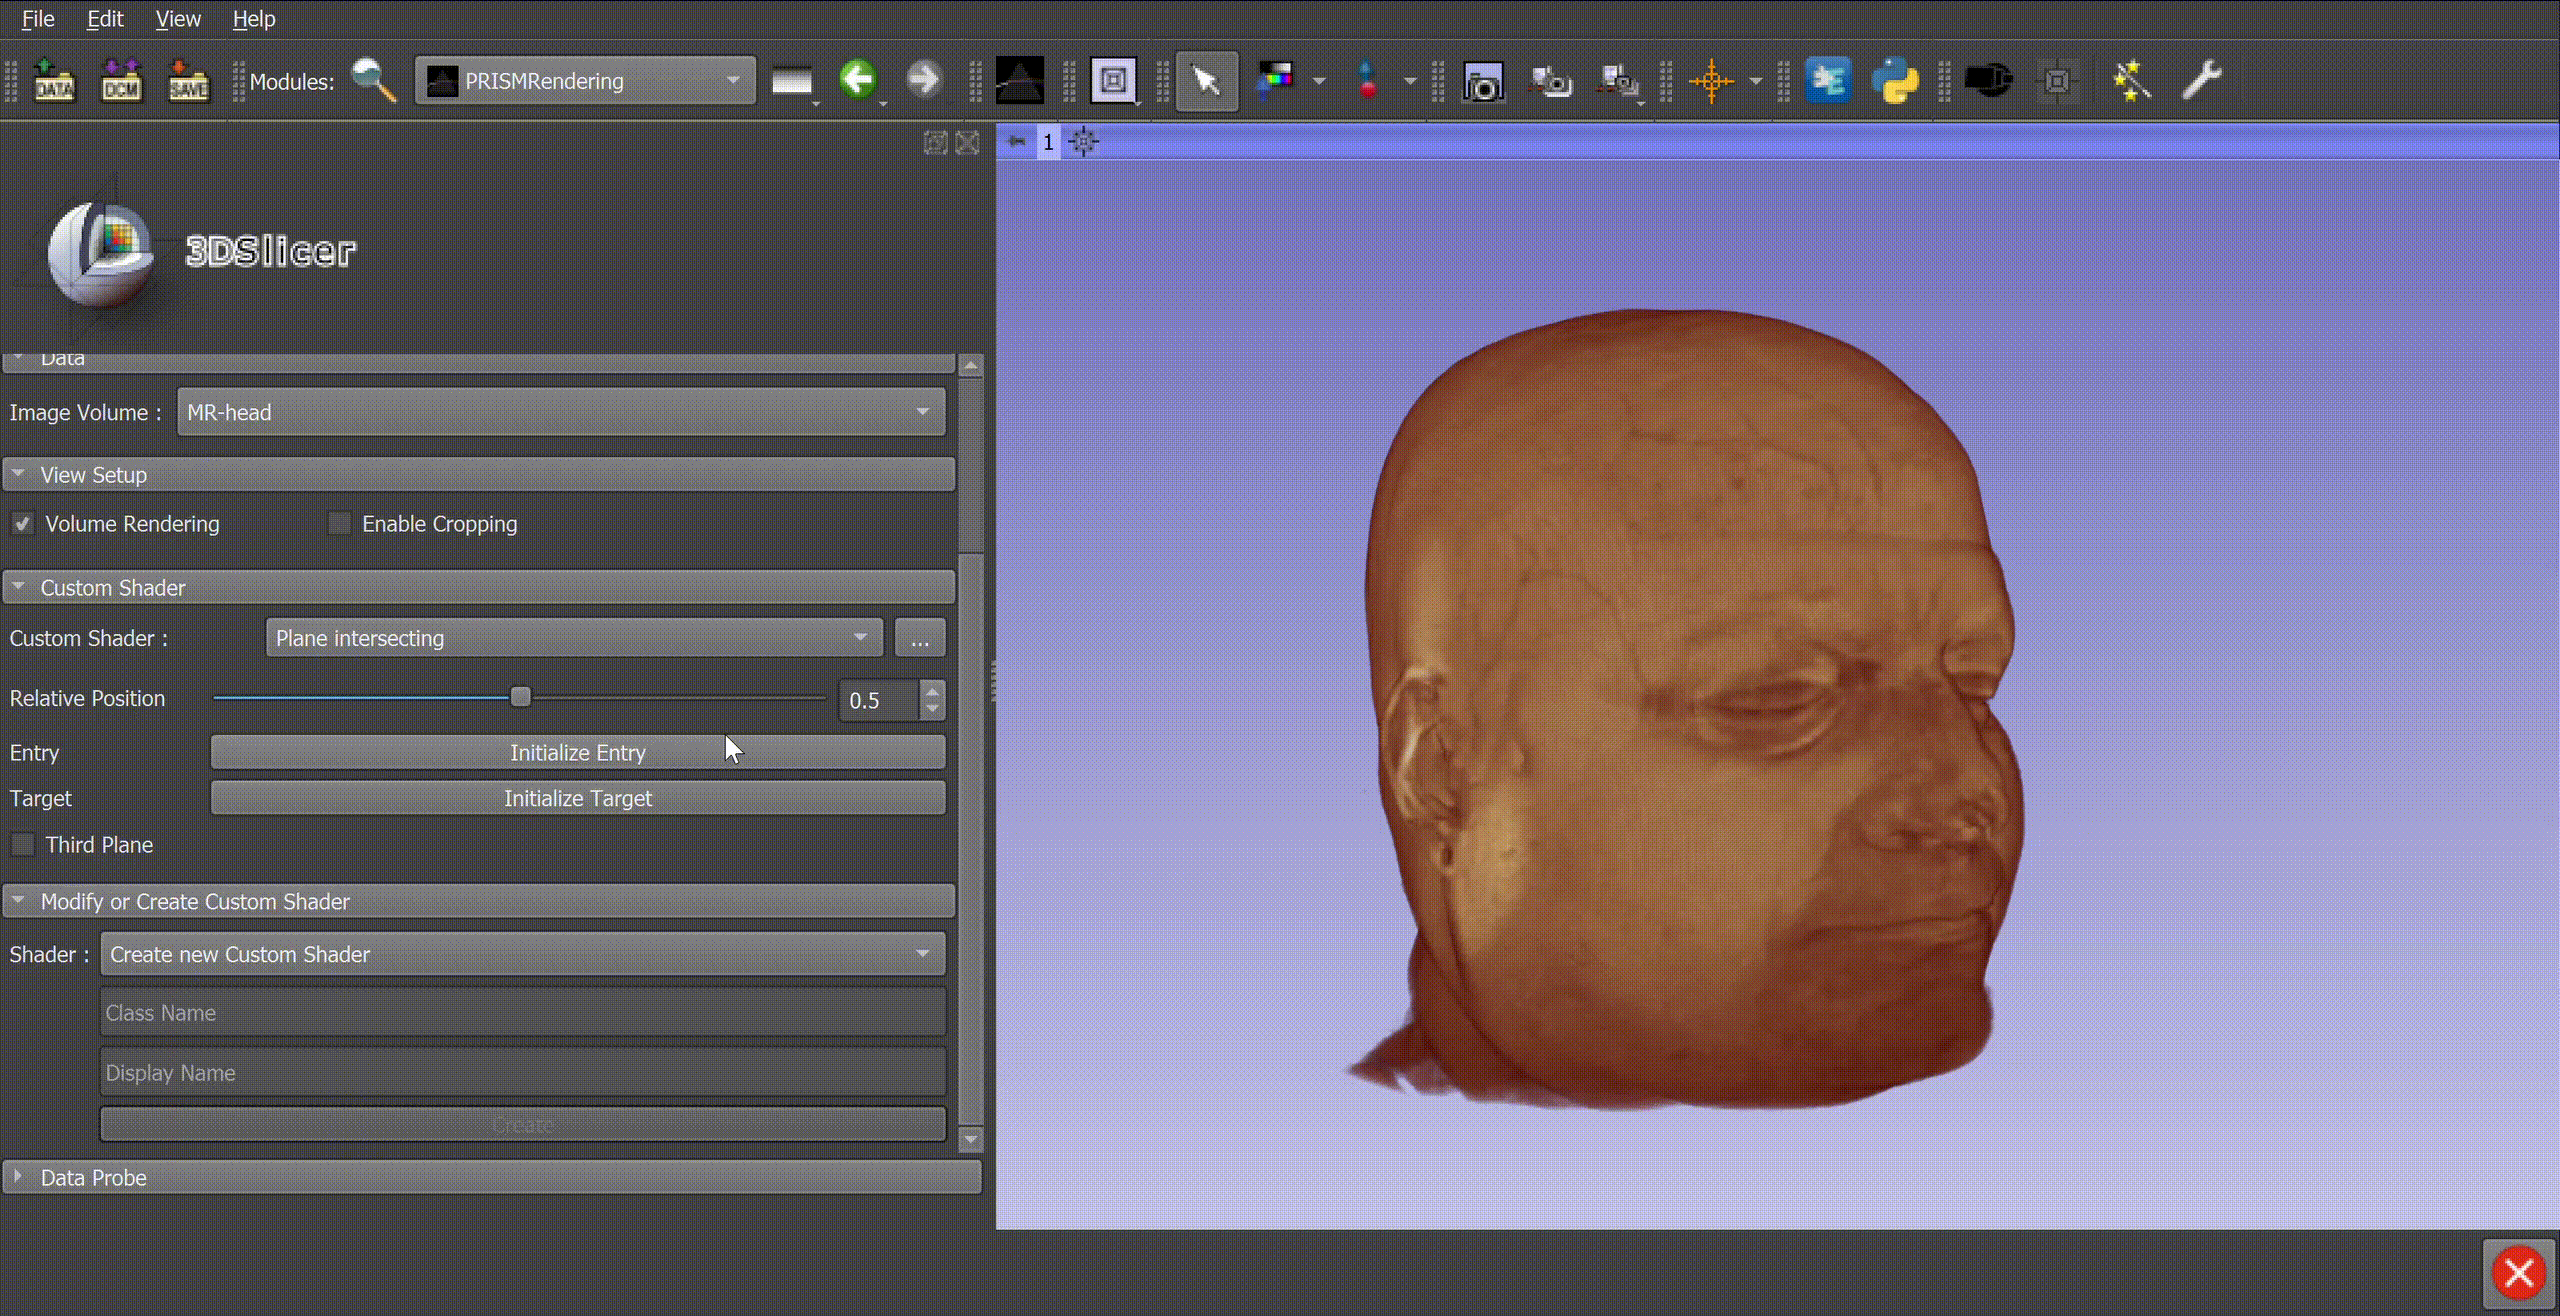2560x1316 pixels.
Task: Click the Load DATA toolbar icon
Action: point(54,81)
